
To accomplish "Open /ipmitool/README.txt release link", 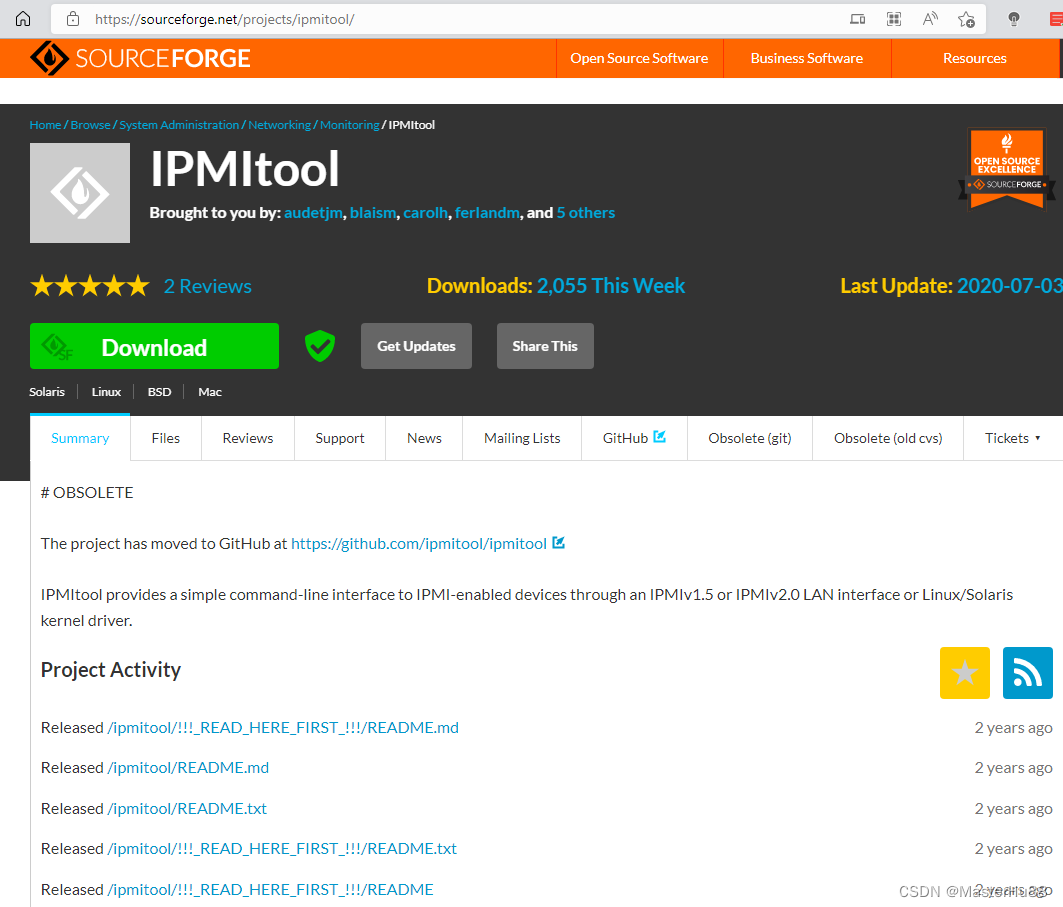I will pyautogui.click(x=187, y=808).
